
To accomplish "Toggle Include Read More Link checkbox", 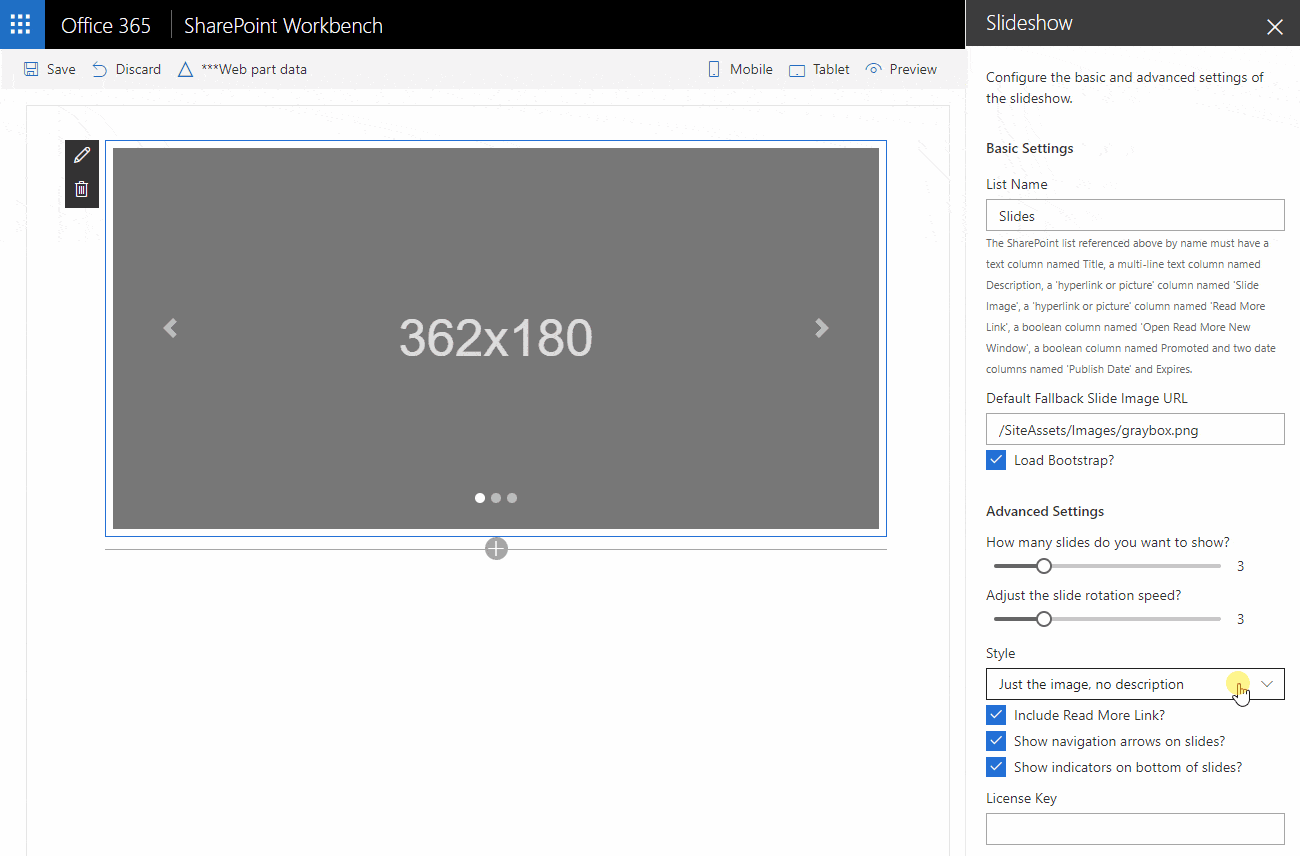I will [x=996, y=715].
